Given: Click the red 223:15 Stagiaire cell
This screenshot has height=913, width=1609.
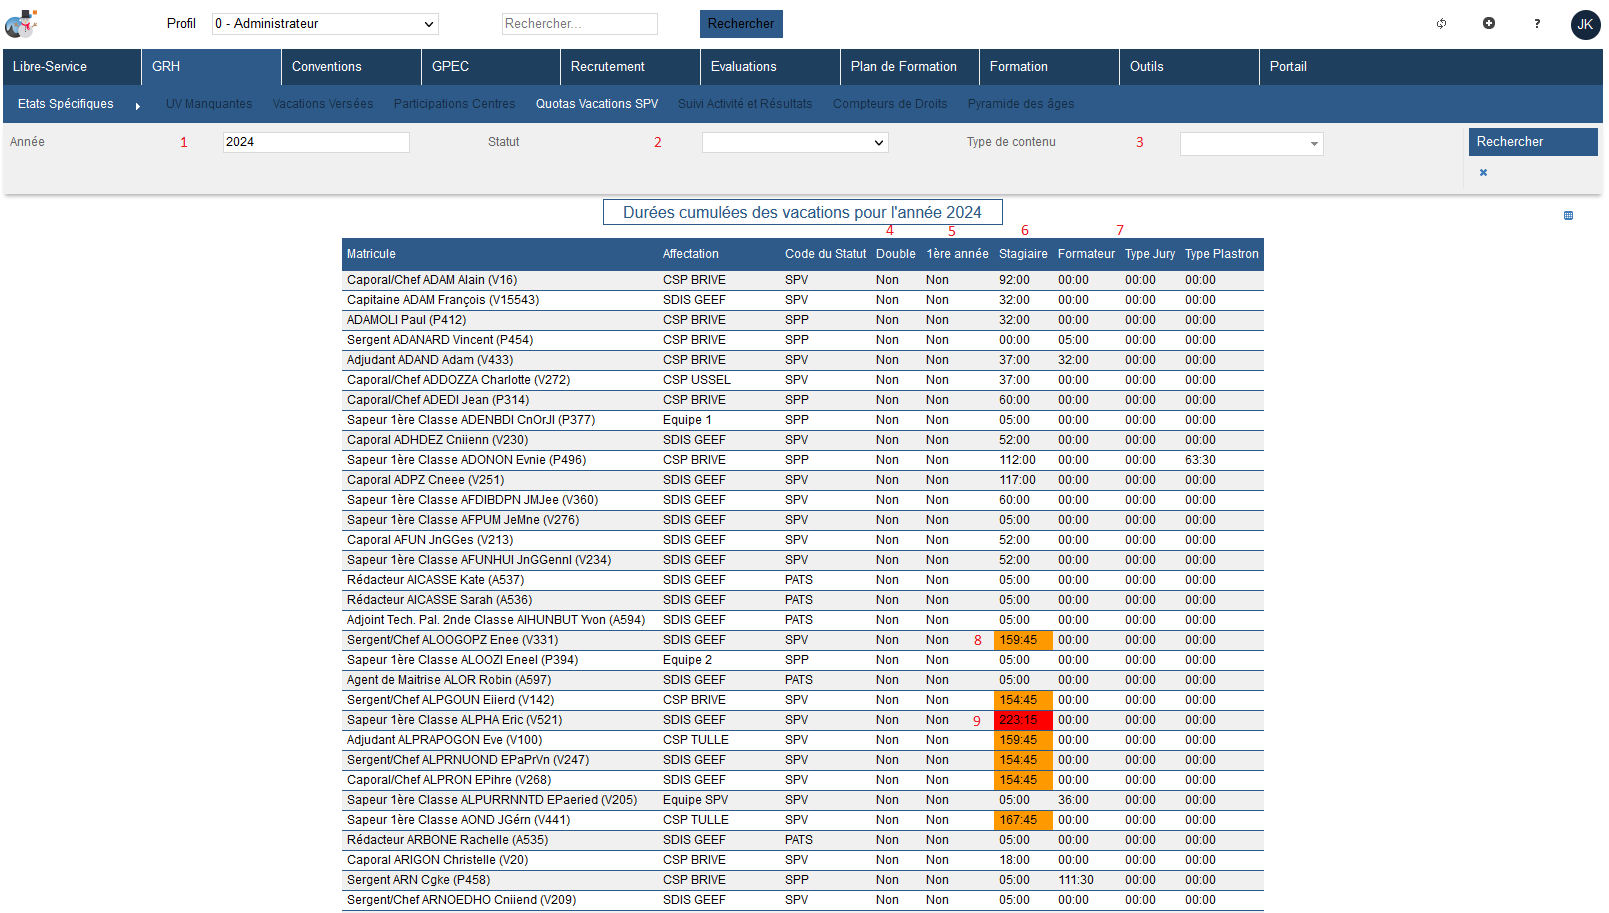Looking at the screenshot, I should (1022, 720).
